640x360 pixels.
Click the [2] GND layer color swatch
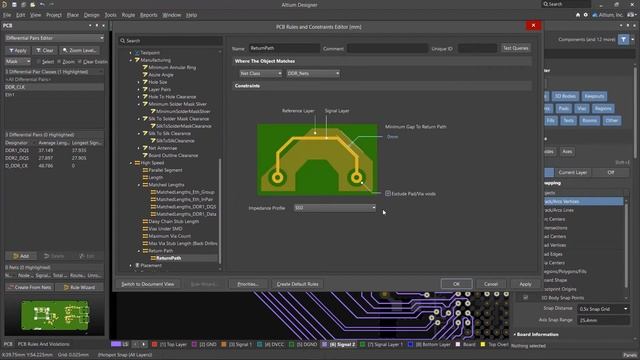(194, 344)
